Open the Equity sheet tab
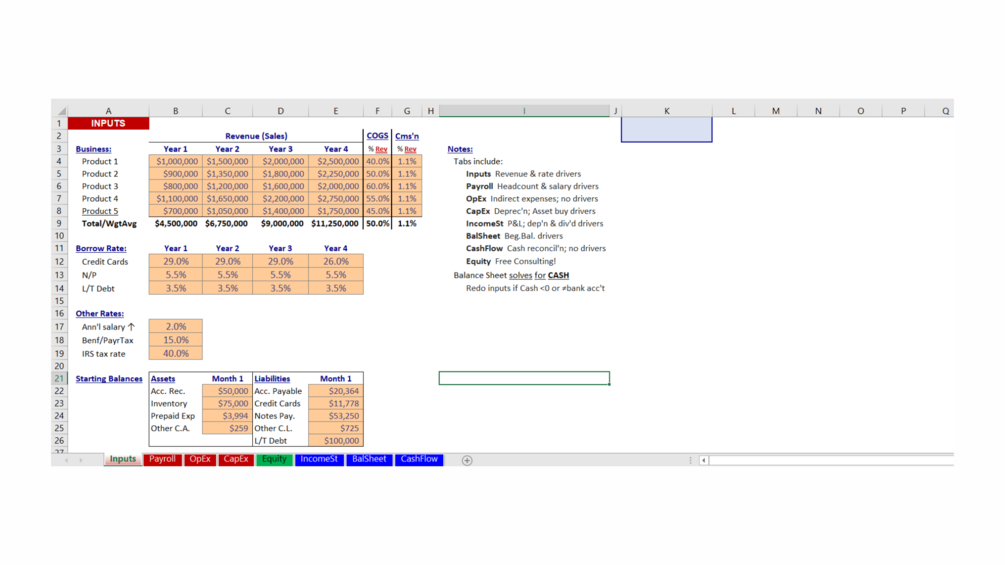 (274, 459)
